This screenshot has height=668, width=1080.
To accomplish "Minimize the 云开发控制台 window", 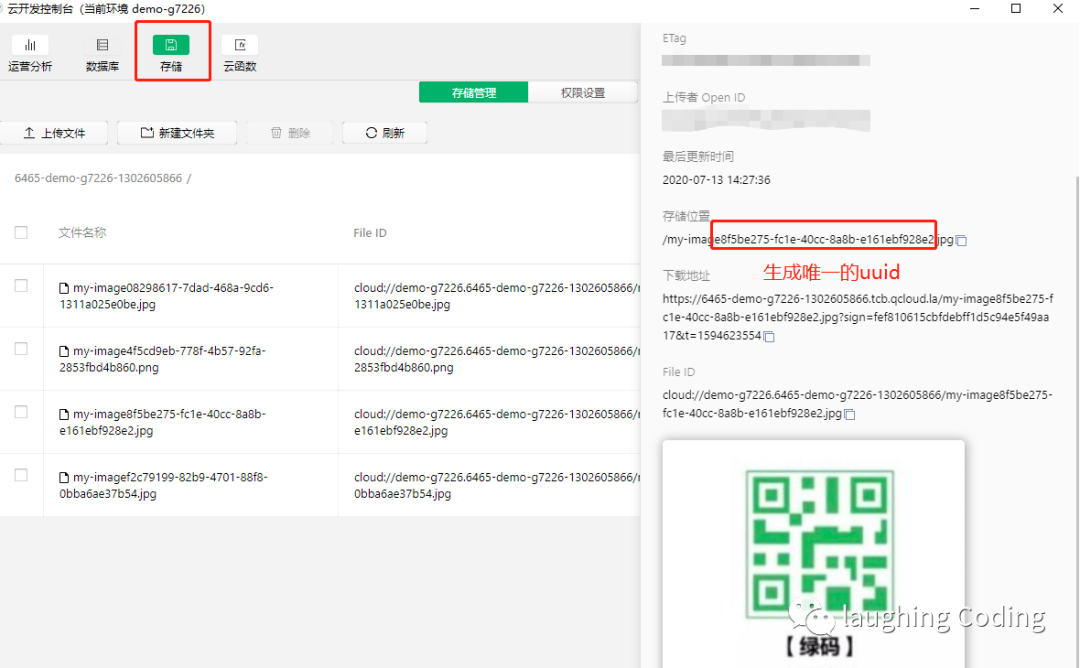I will (x=975, y=8).
